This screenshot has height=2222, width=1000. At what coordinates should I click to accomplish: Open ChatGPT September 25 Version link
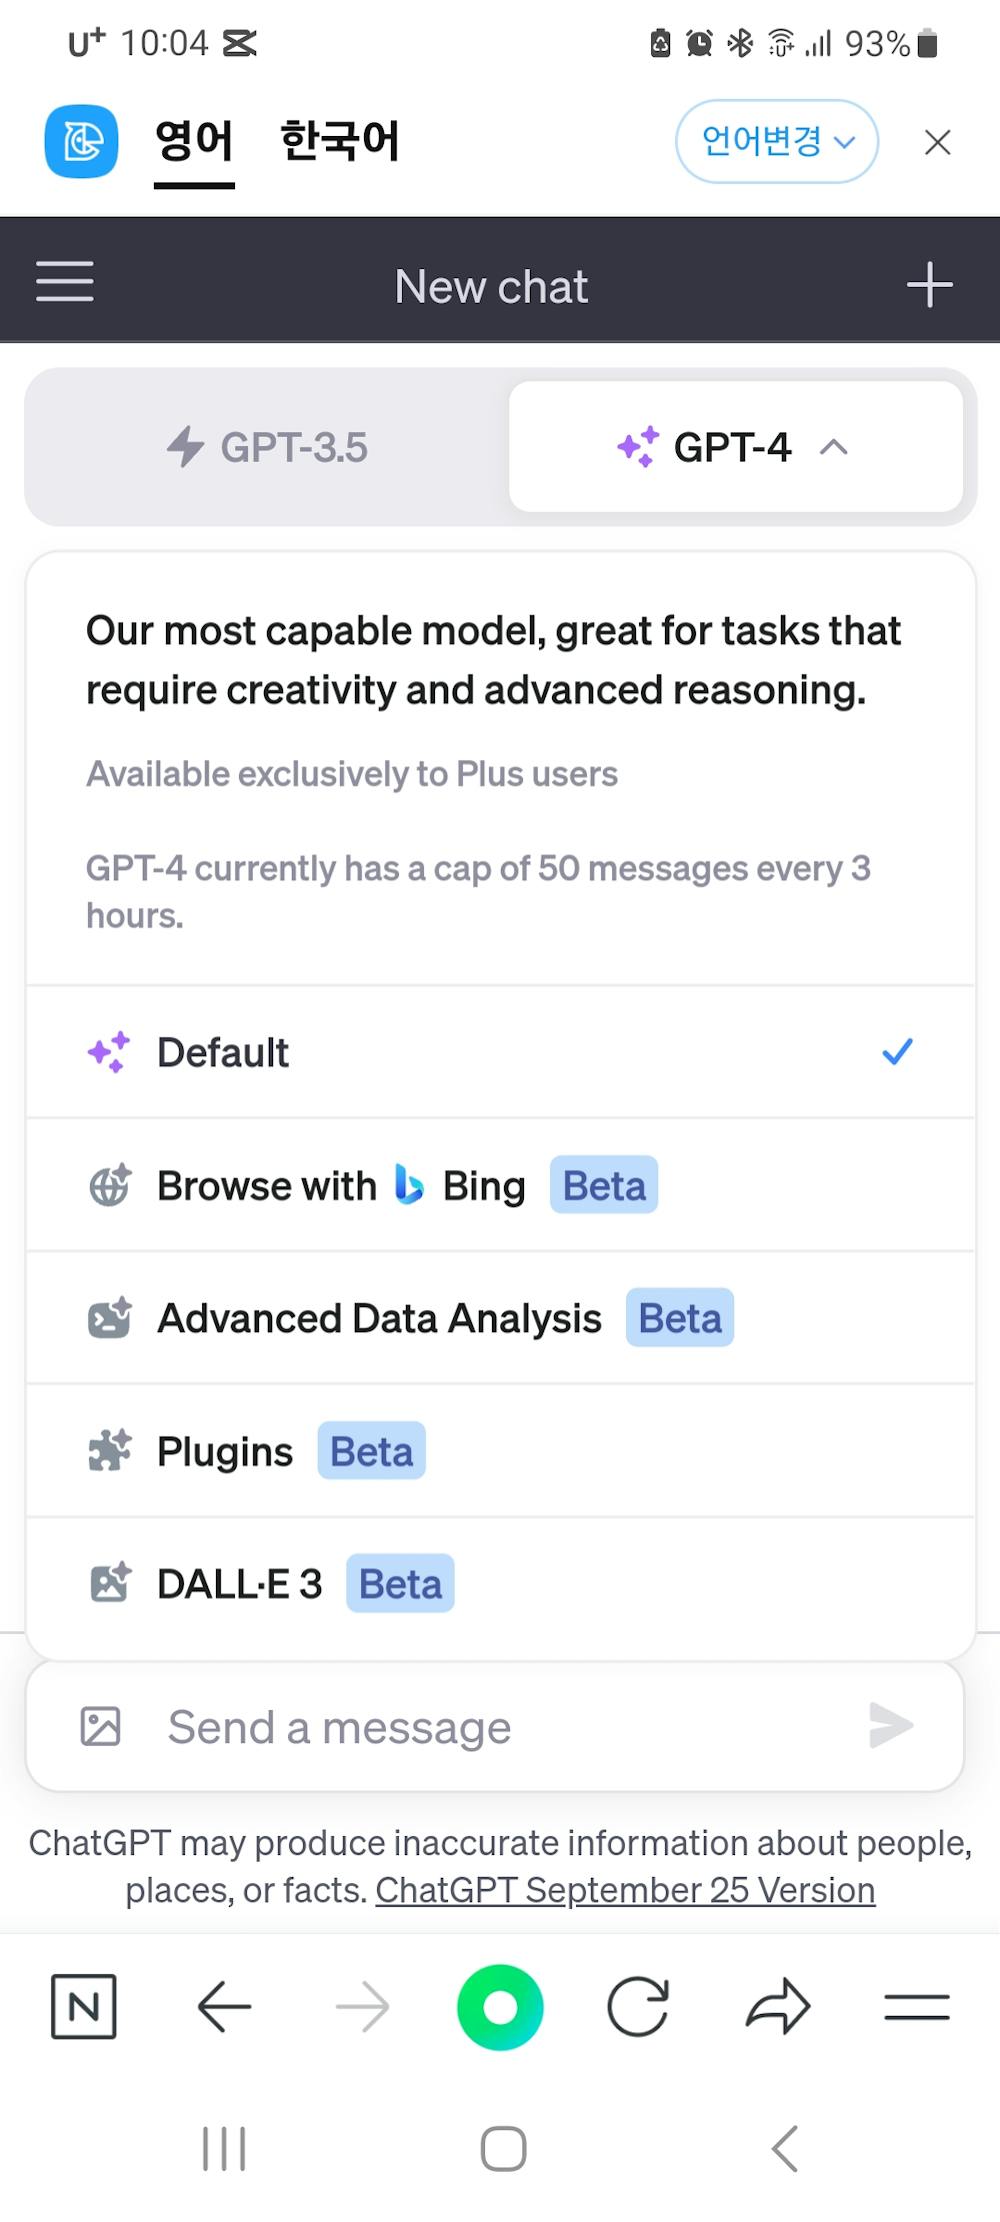[625, 1890]
